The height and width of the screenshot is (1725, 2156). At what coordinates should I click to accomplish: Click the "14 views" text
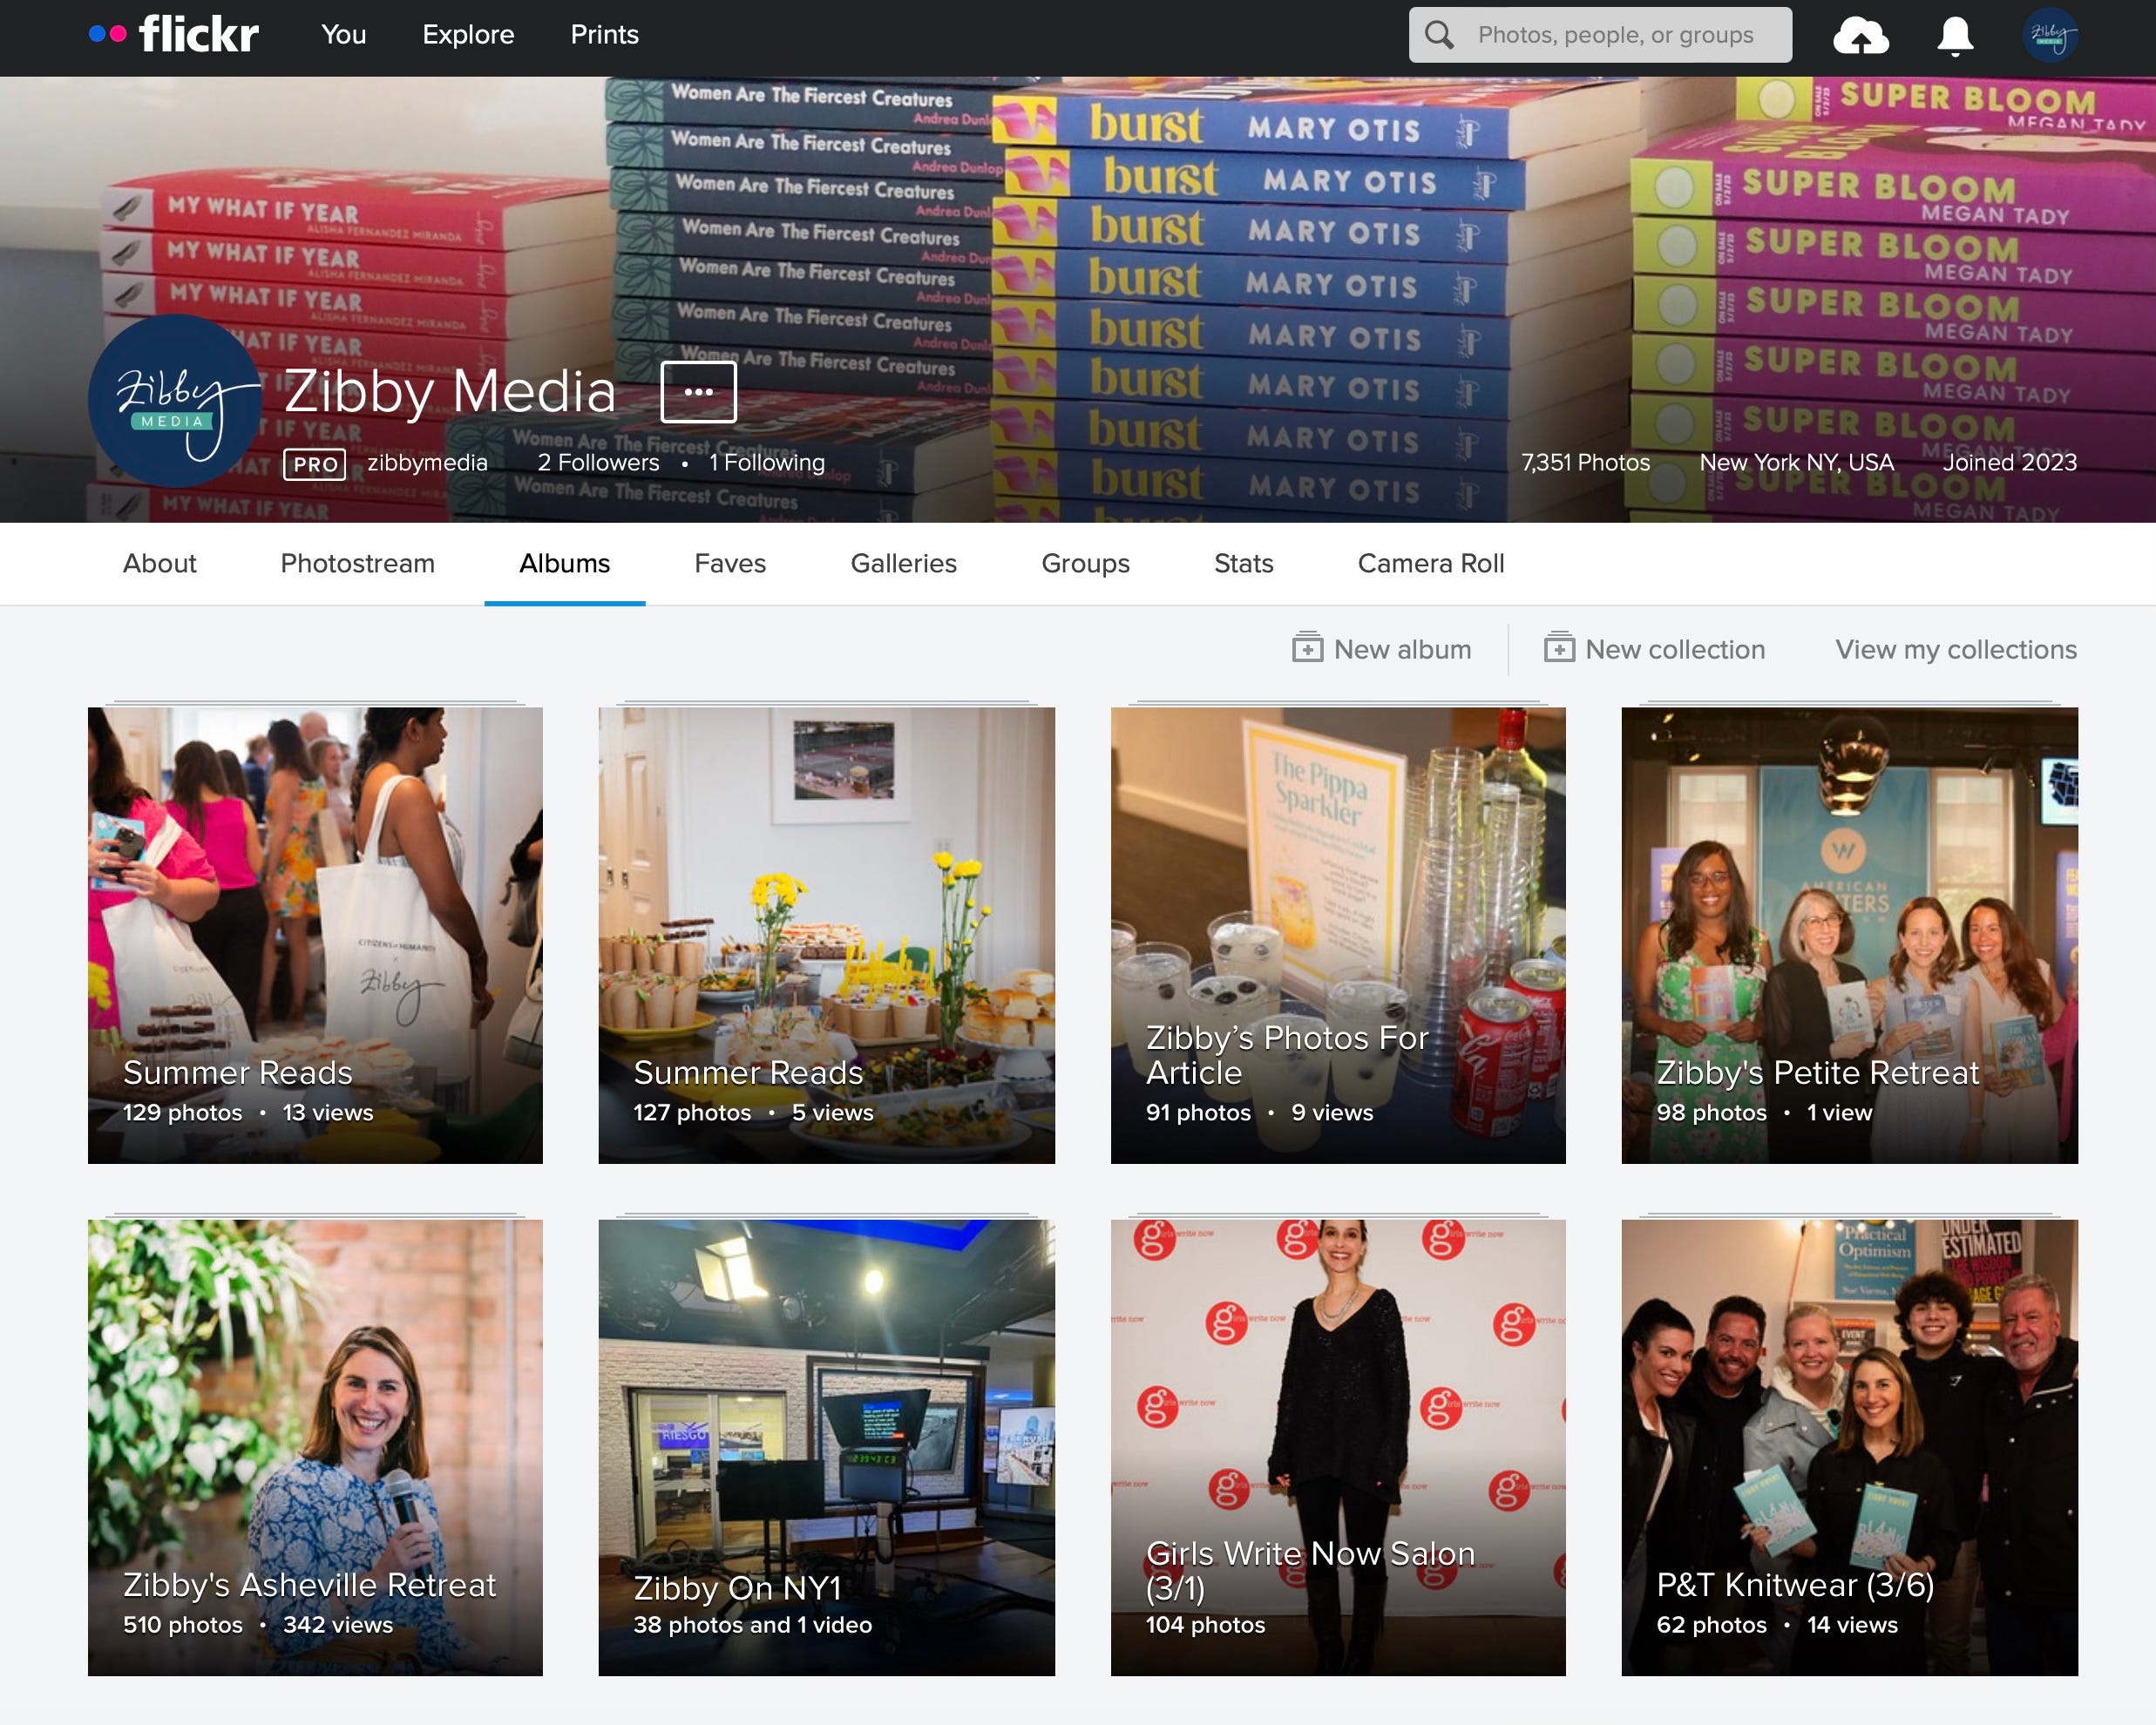click(x=1852, y=1625)
